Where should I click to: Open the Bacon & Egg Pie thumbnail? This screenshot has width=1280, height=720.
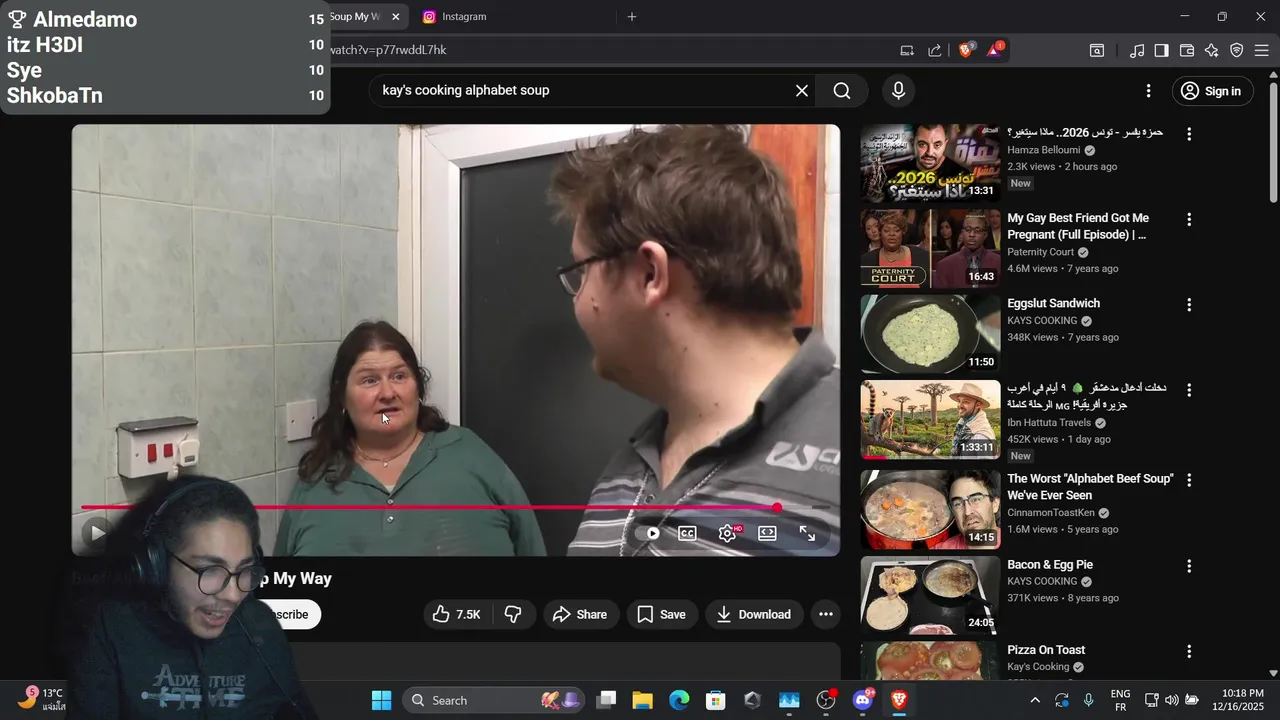click(x=930, y=596)
